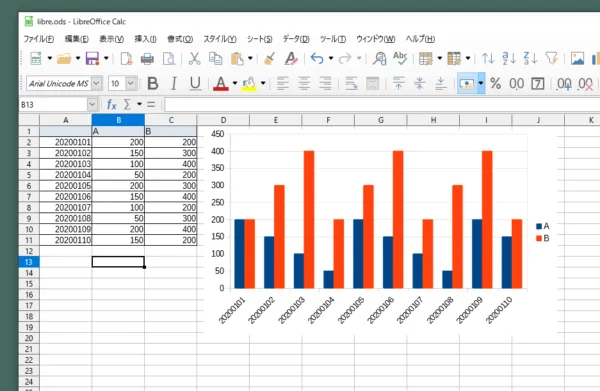600x391 pixels.
Task: Toggle the AutoFilter funnel icon
Action: [x=552, y=58]
